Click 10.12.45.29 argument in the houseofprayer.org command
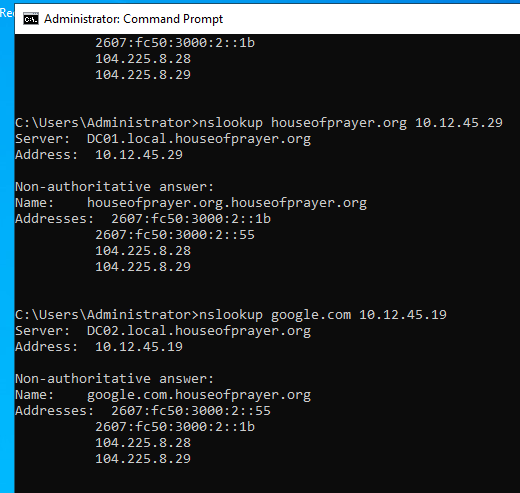Viewport: 520px width, 493px height. [x=459, y=123]
